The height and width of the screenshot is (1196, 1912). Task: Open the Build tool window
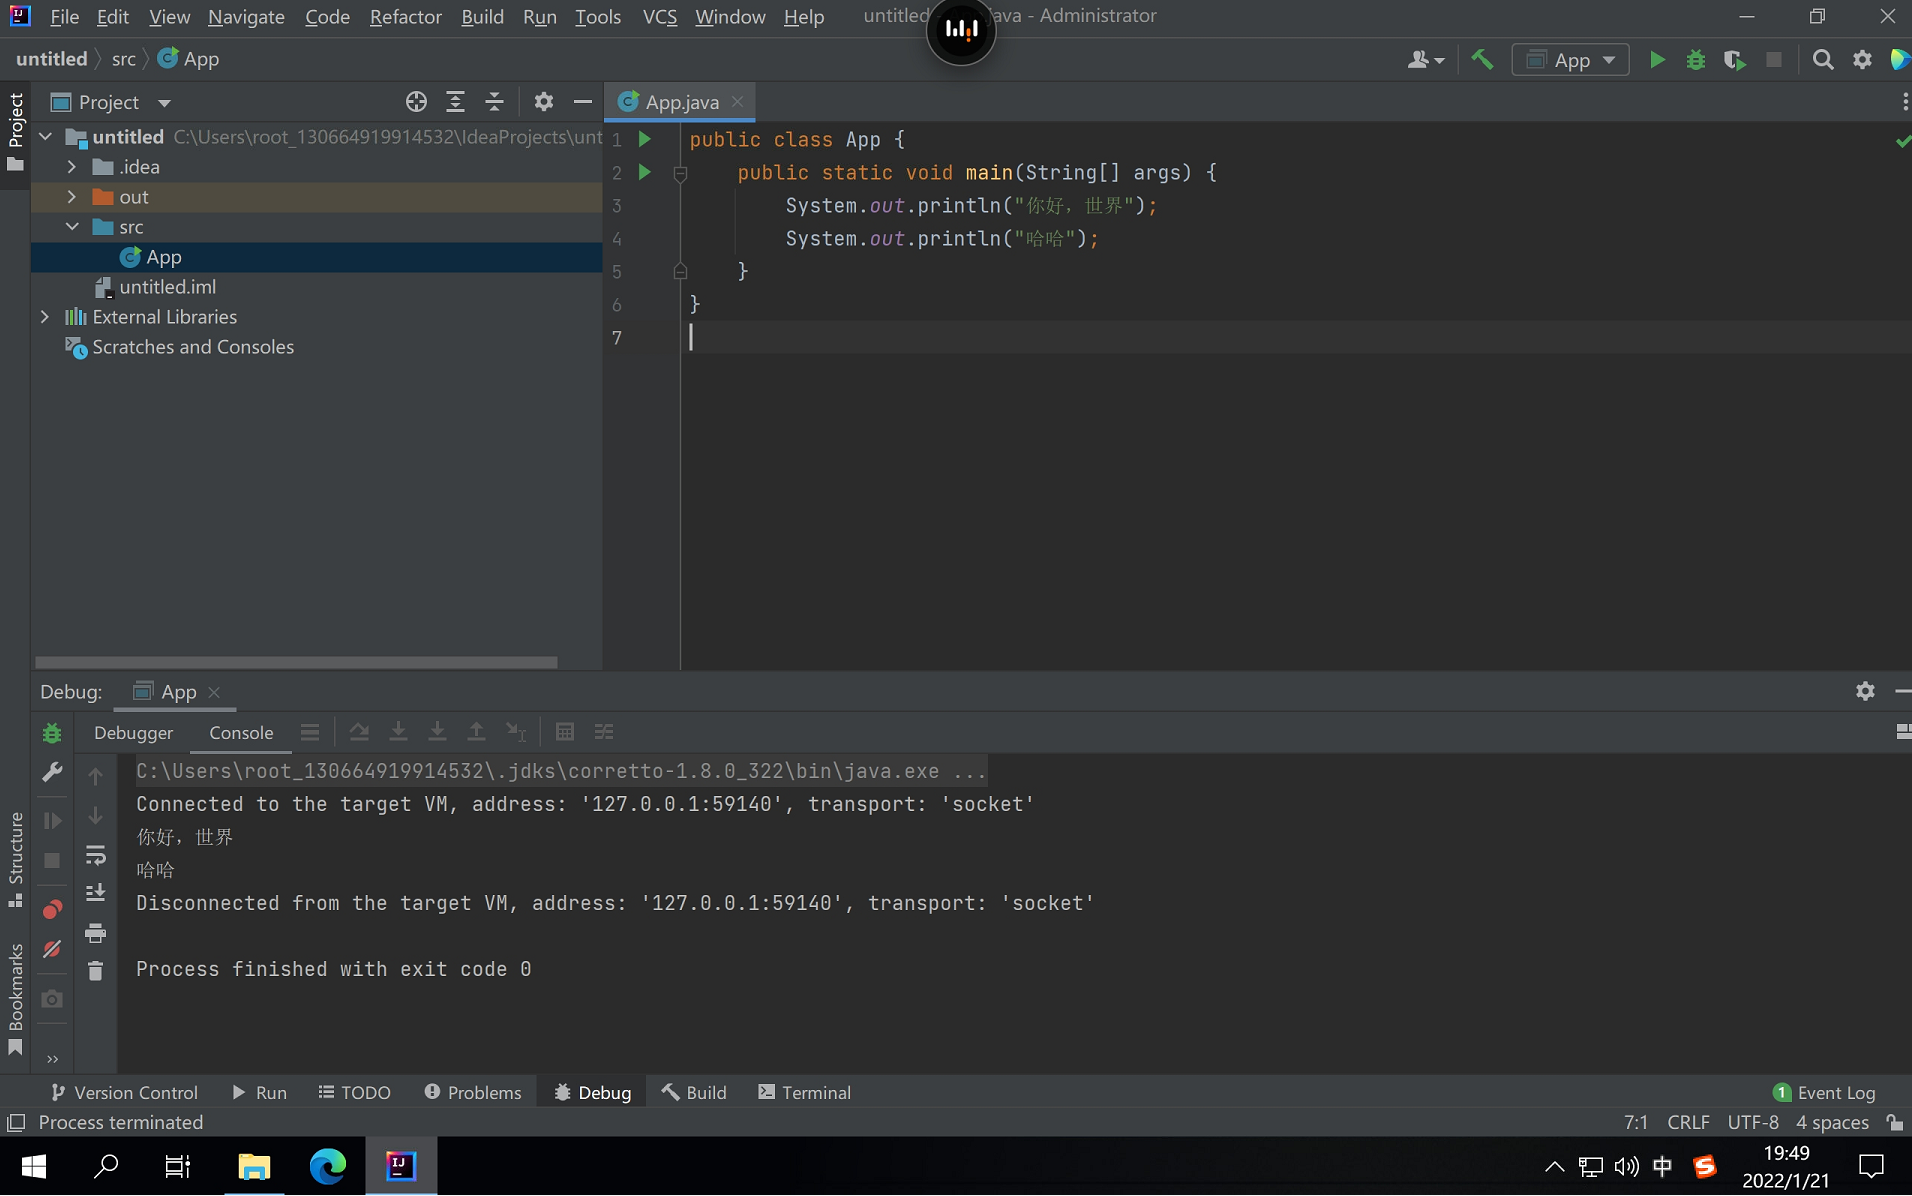694,1093
